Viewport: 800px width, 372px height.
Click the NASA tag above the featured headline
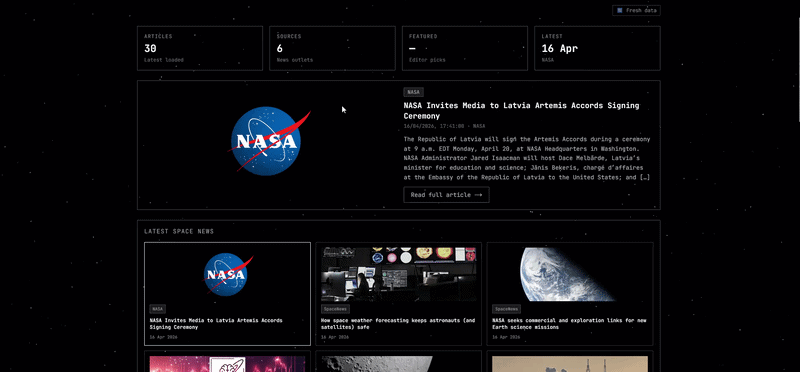click(413, 92)
